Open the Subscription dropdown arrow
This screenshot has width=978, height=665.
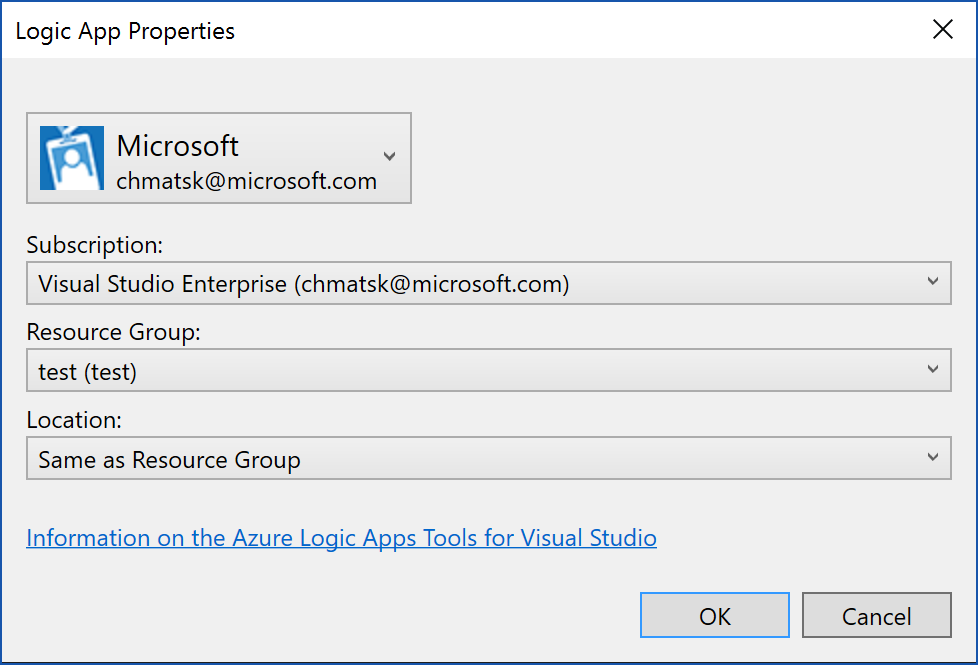[x=932, y=282]
